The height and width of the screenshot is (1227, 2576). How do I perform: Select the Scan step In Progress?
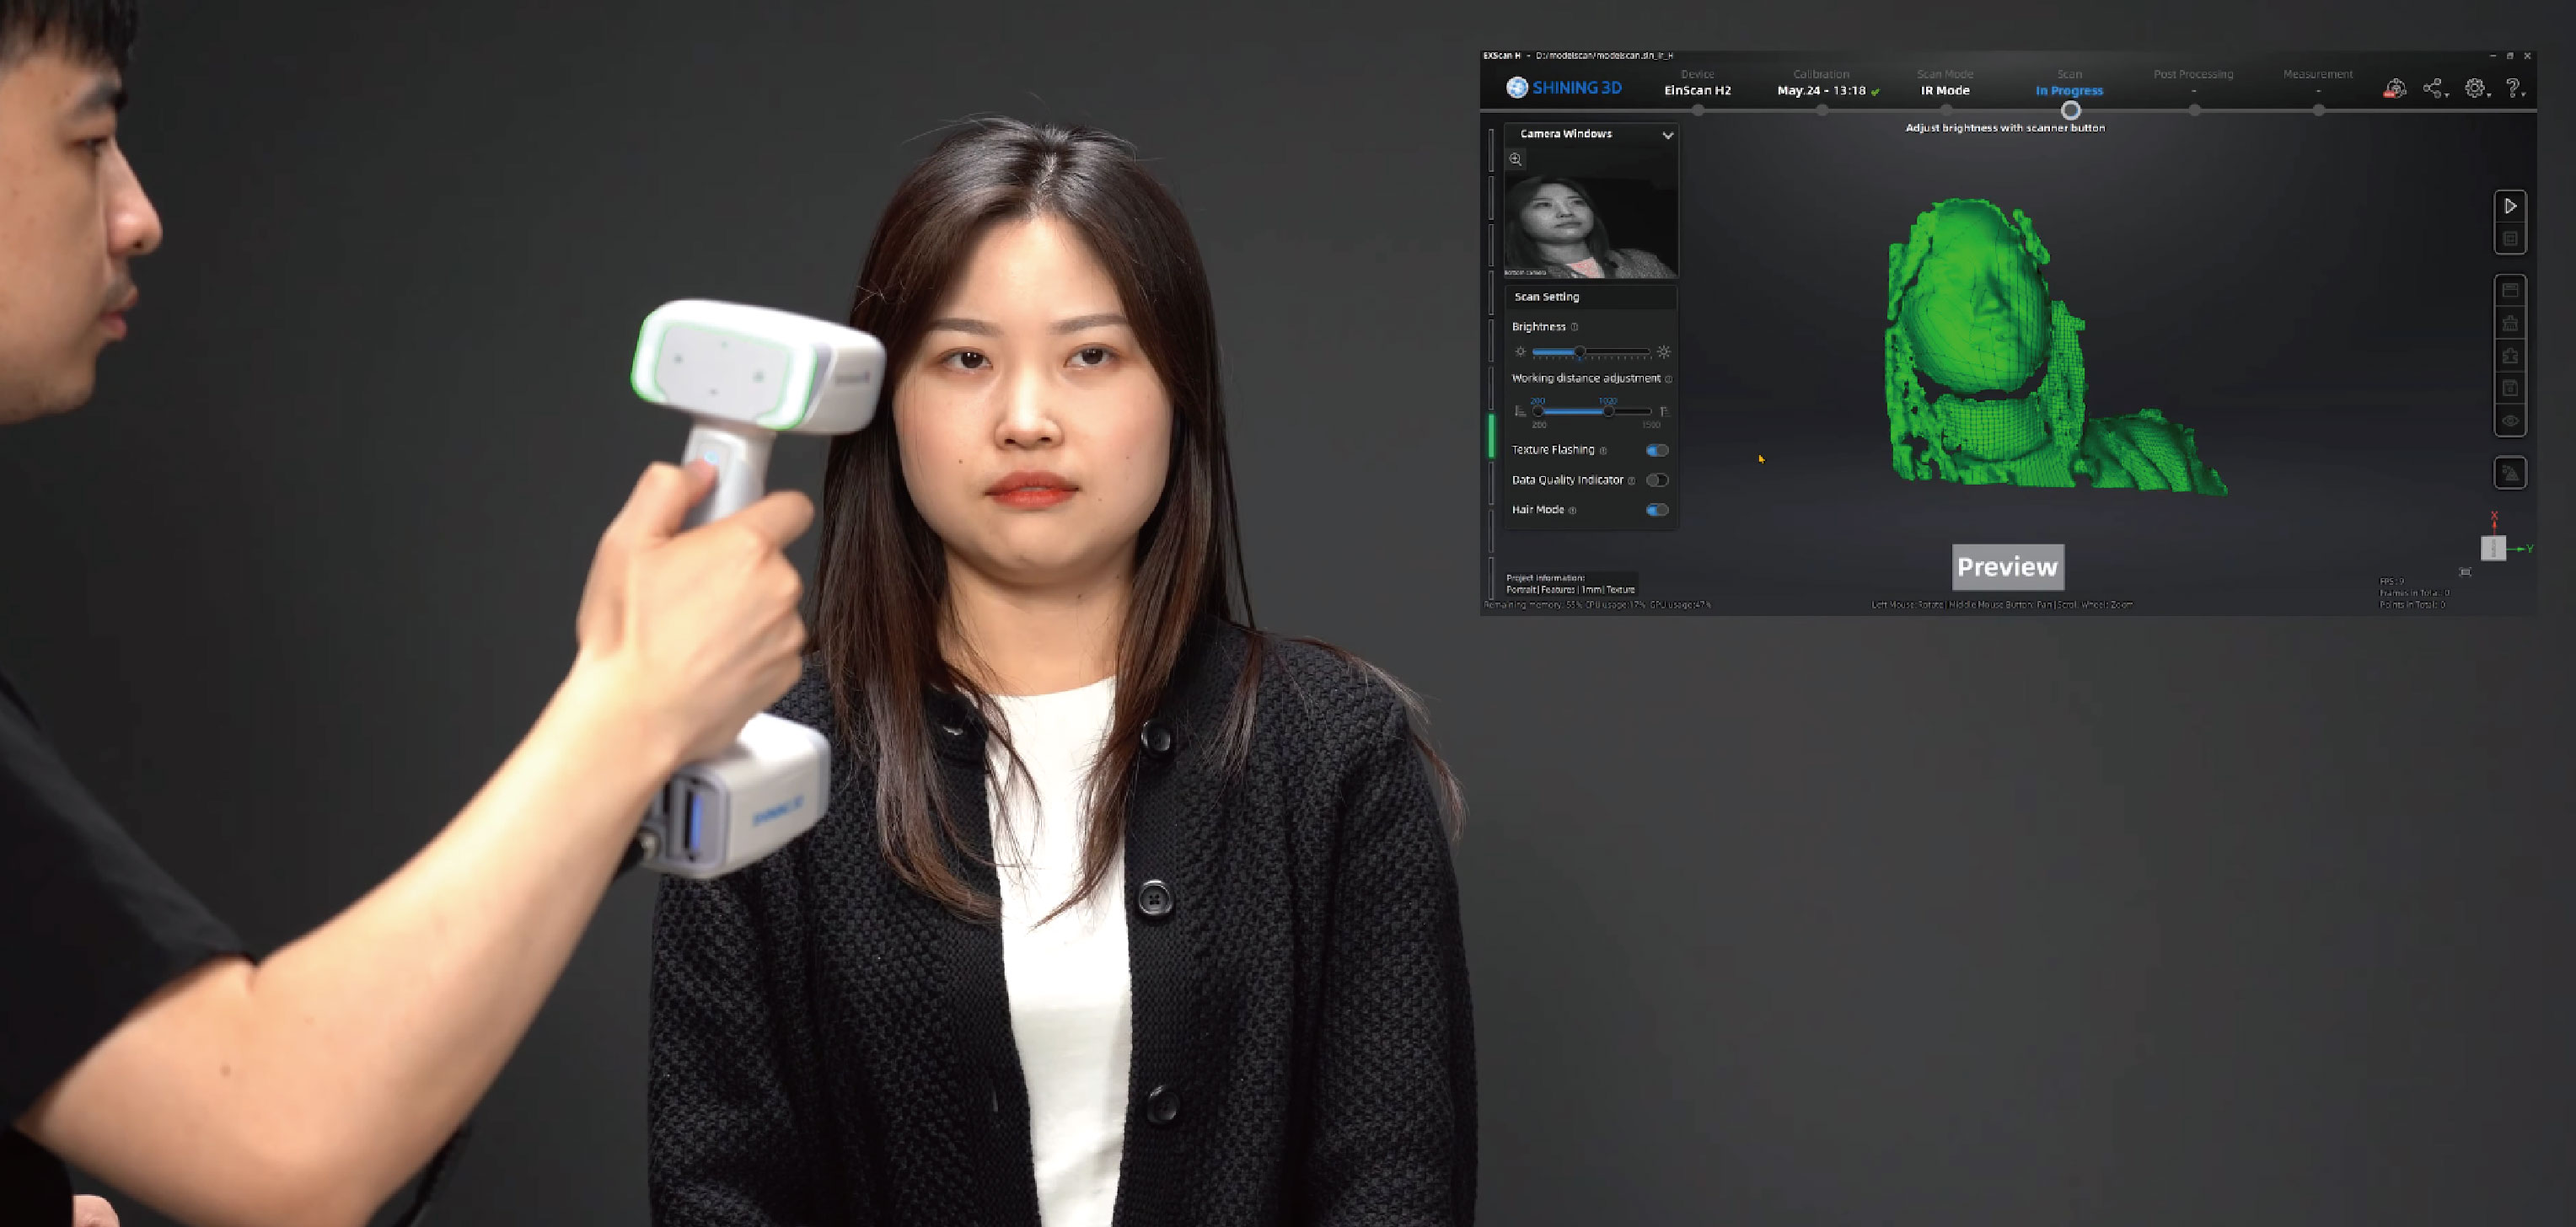2069,83
